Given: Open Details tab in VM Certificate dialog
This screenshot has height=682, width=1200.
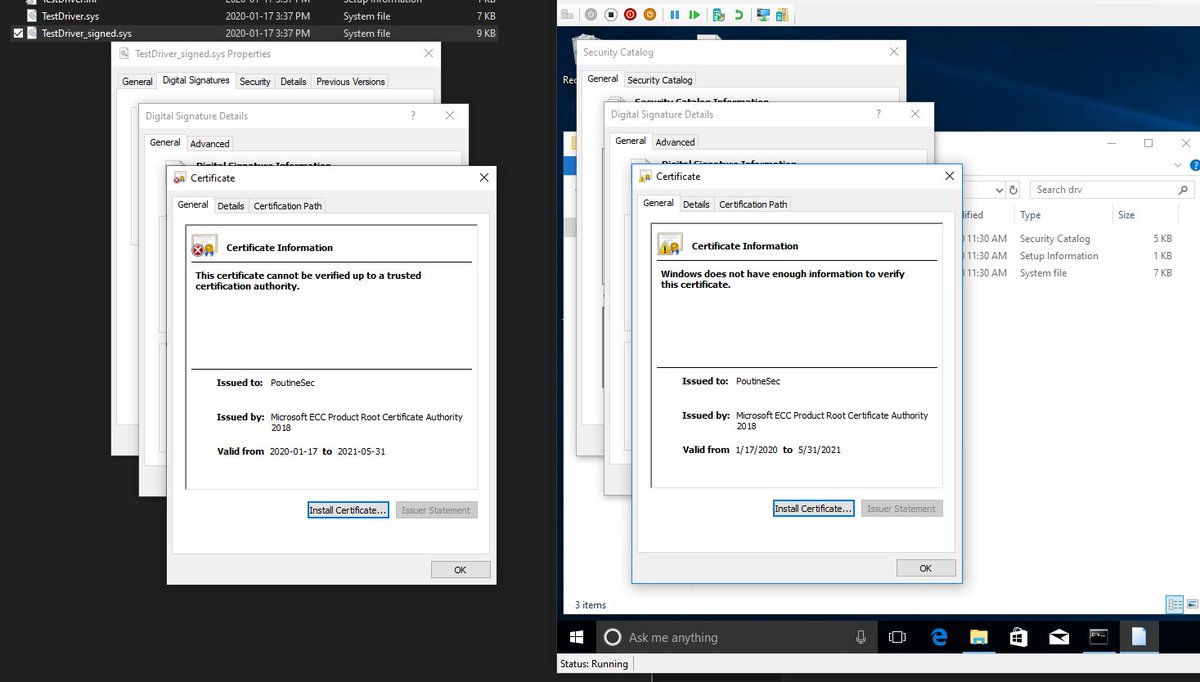Looking at the screenshot, I should (x=696, y=204).
